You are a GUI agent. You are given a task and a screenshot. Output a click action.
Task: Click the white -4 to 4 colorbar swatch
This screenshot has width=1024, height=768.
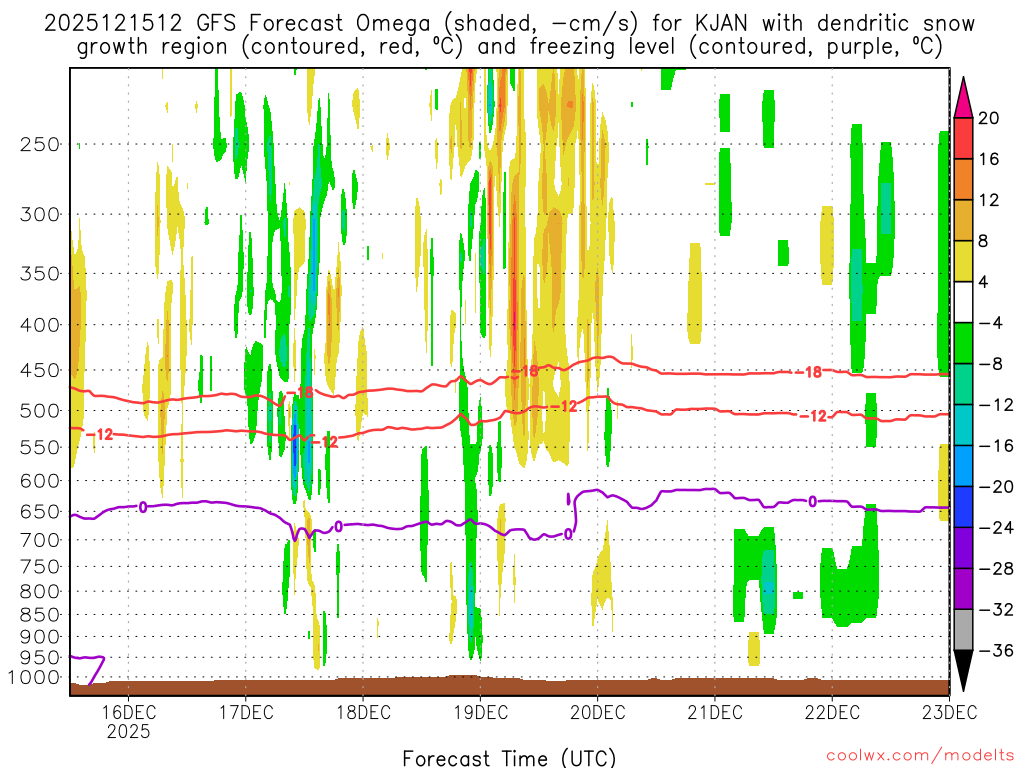[x=963, y=302]
